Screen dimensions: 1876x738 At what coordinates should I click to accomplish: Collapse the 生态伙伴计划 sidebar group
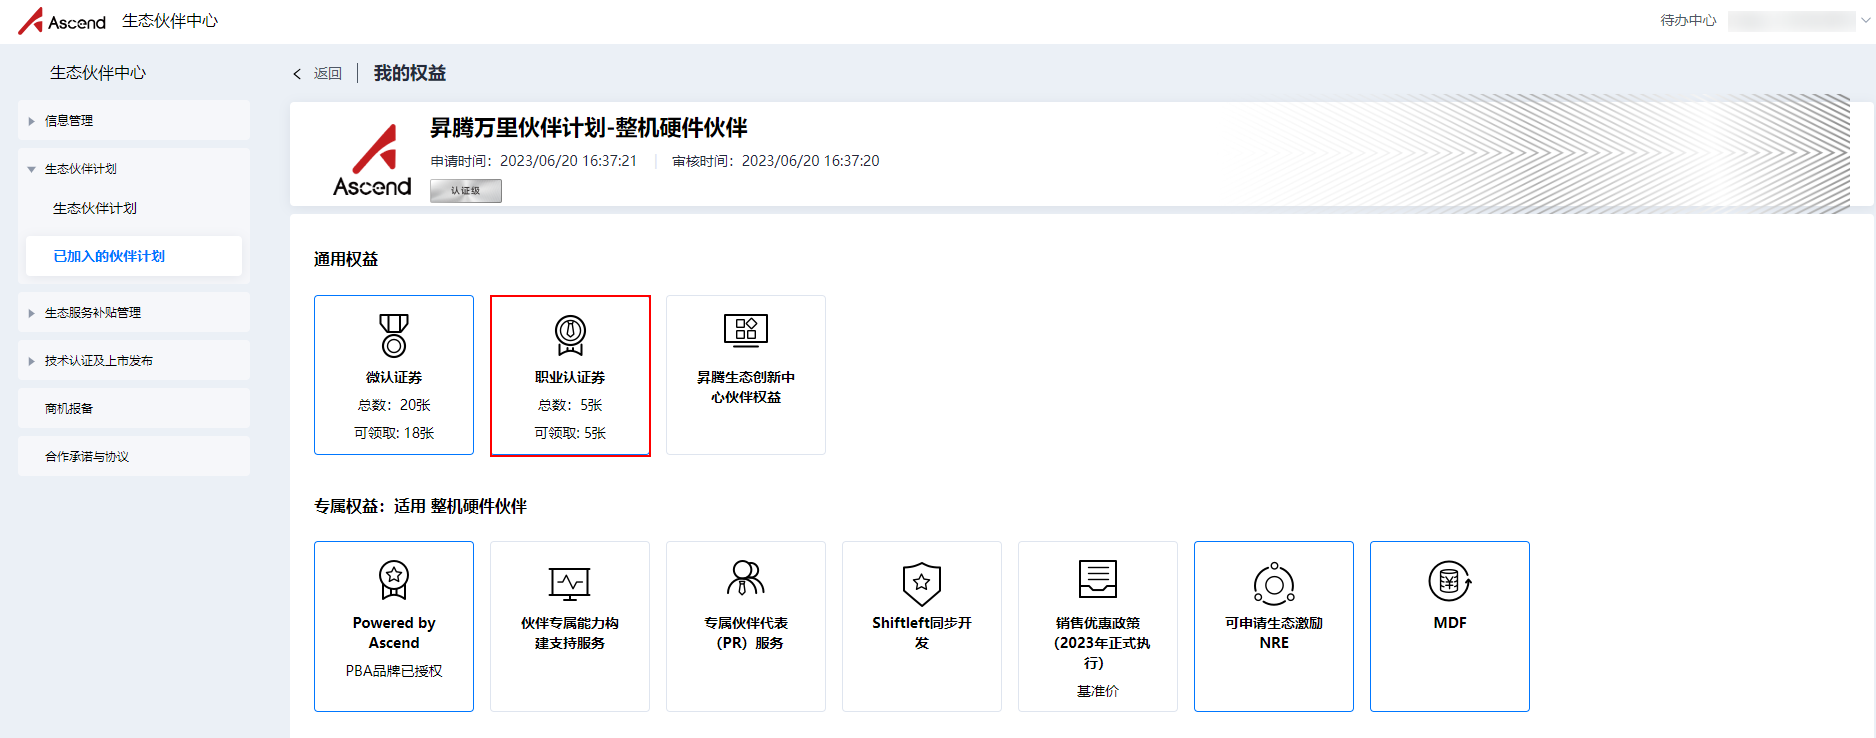(134, 168)
